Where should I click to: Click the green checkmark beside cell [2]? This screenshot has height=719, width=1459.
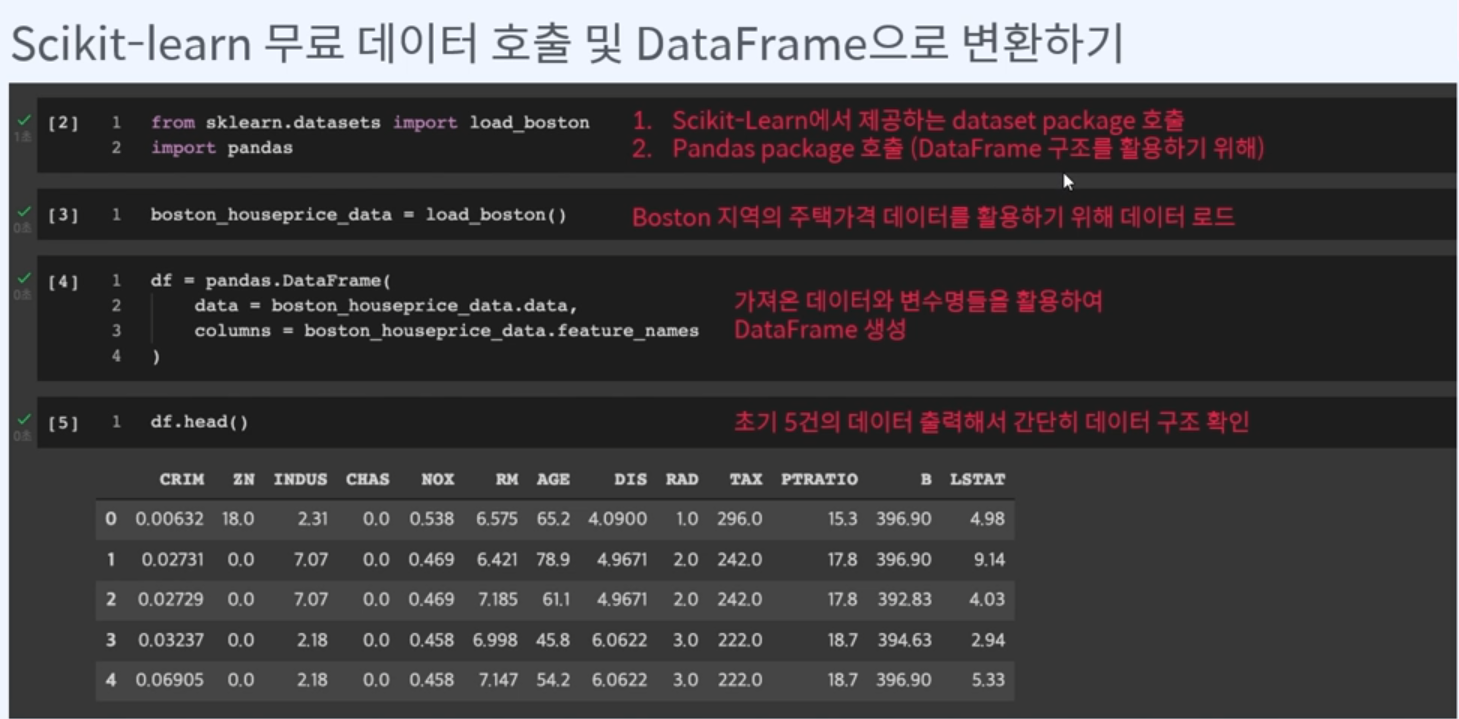23,120
